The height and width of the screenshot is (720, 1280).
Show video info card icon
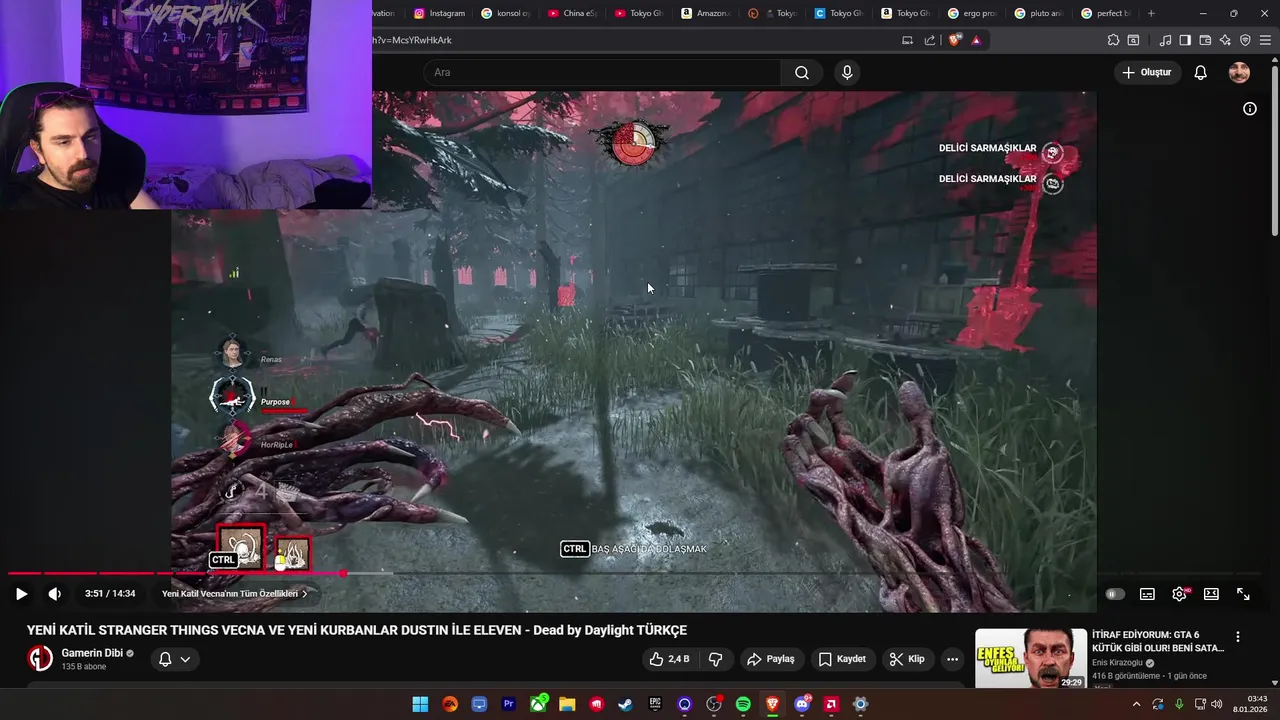click(1250, 109)
